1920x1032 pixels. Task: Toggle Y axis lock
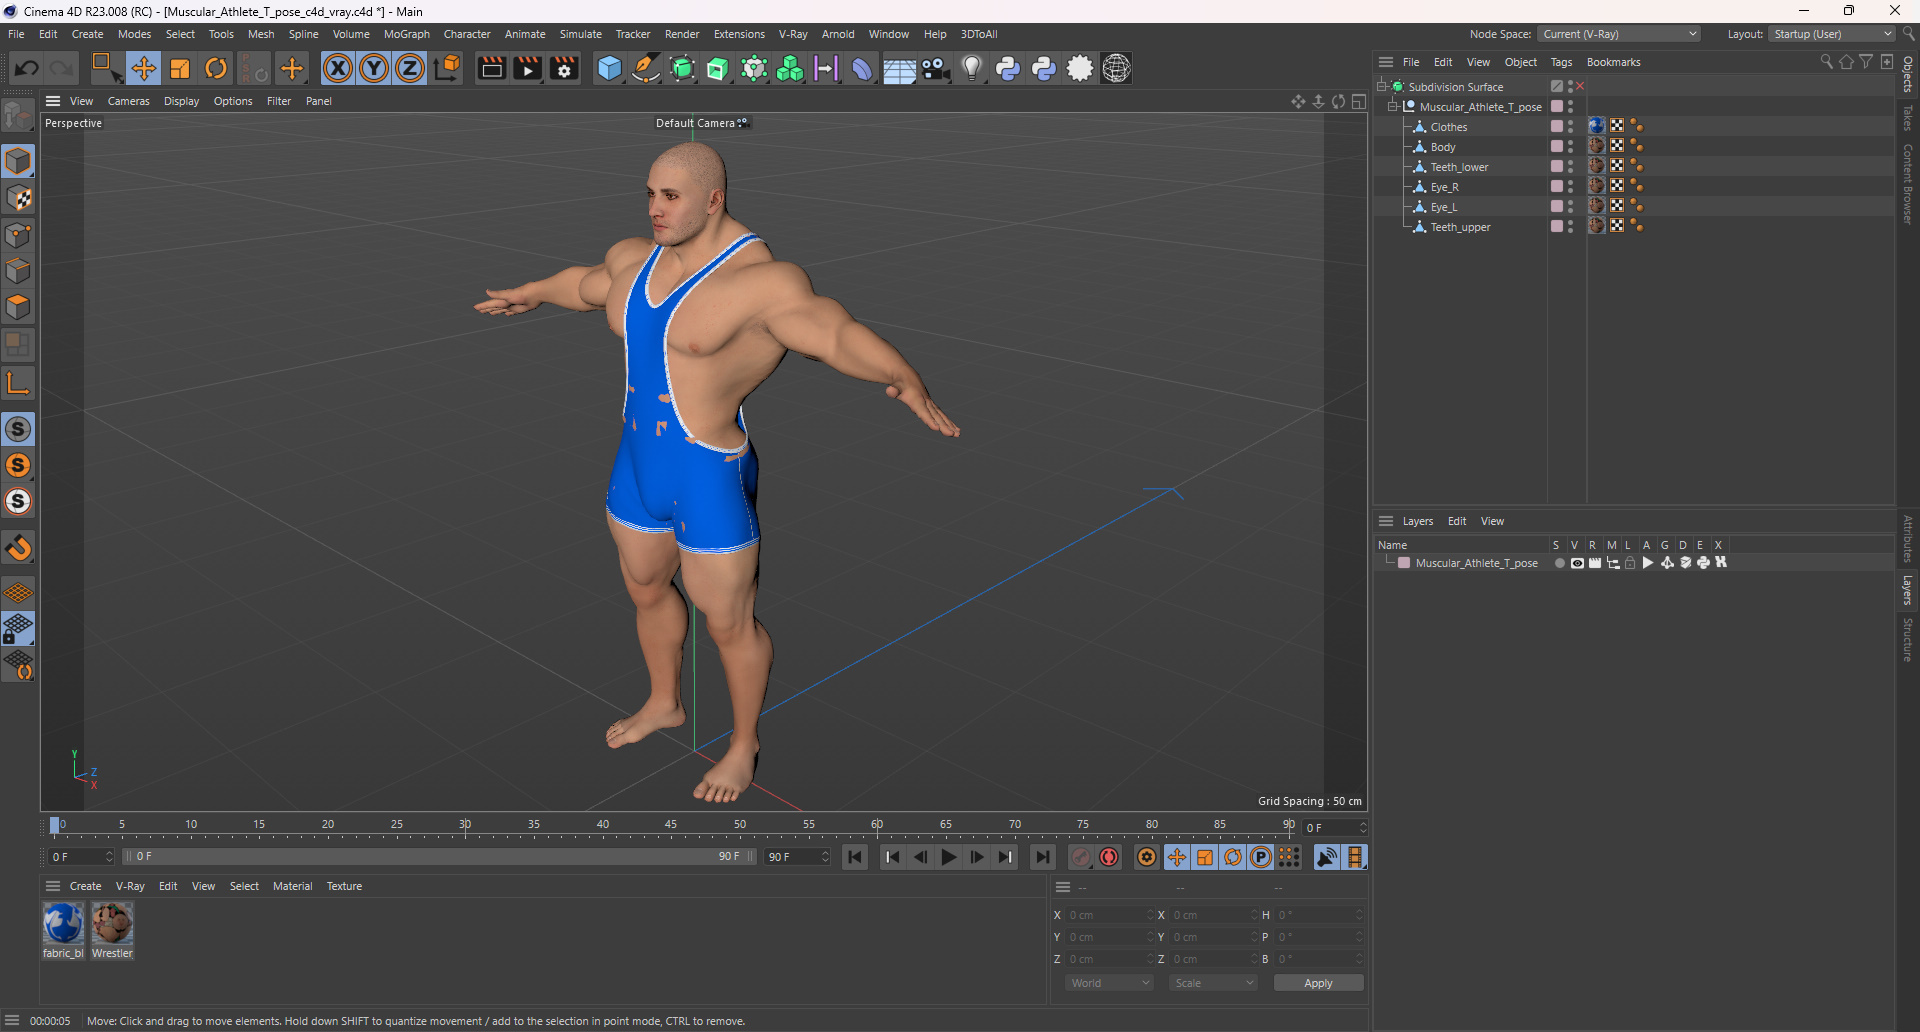point(374,68)
